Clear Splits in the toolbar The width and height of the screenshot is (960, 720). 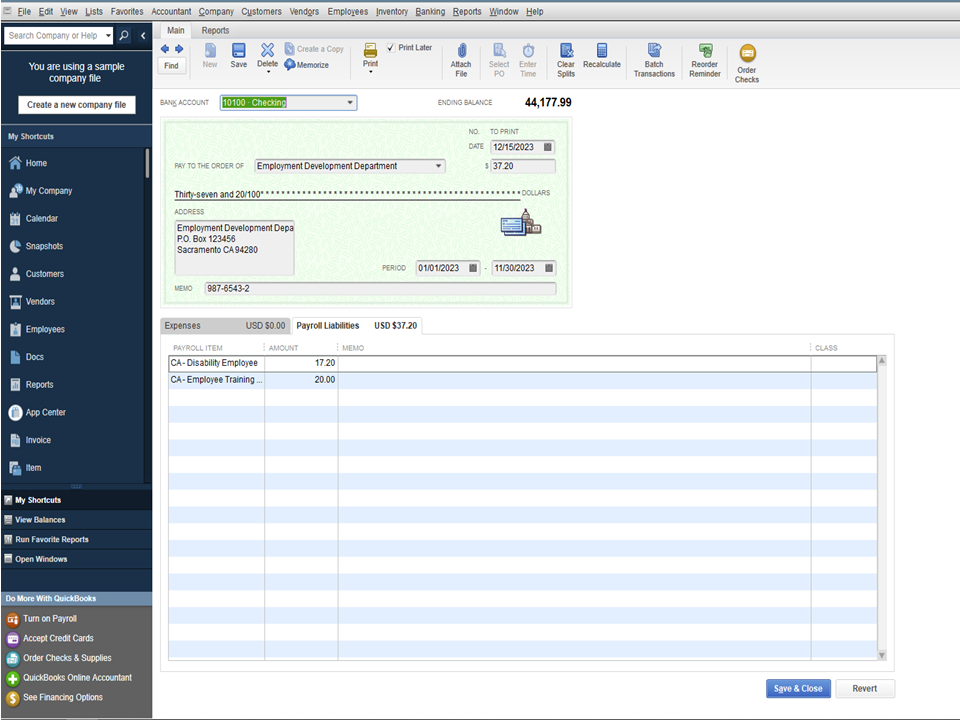point(566,60)
